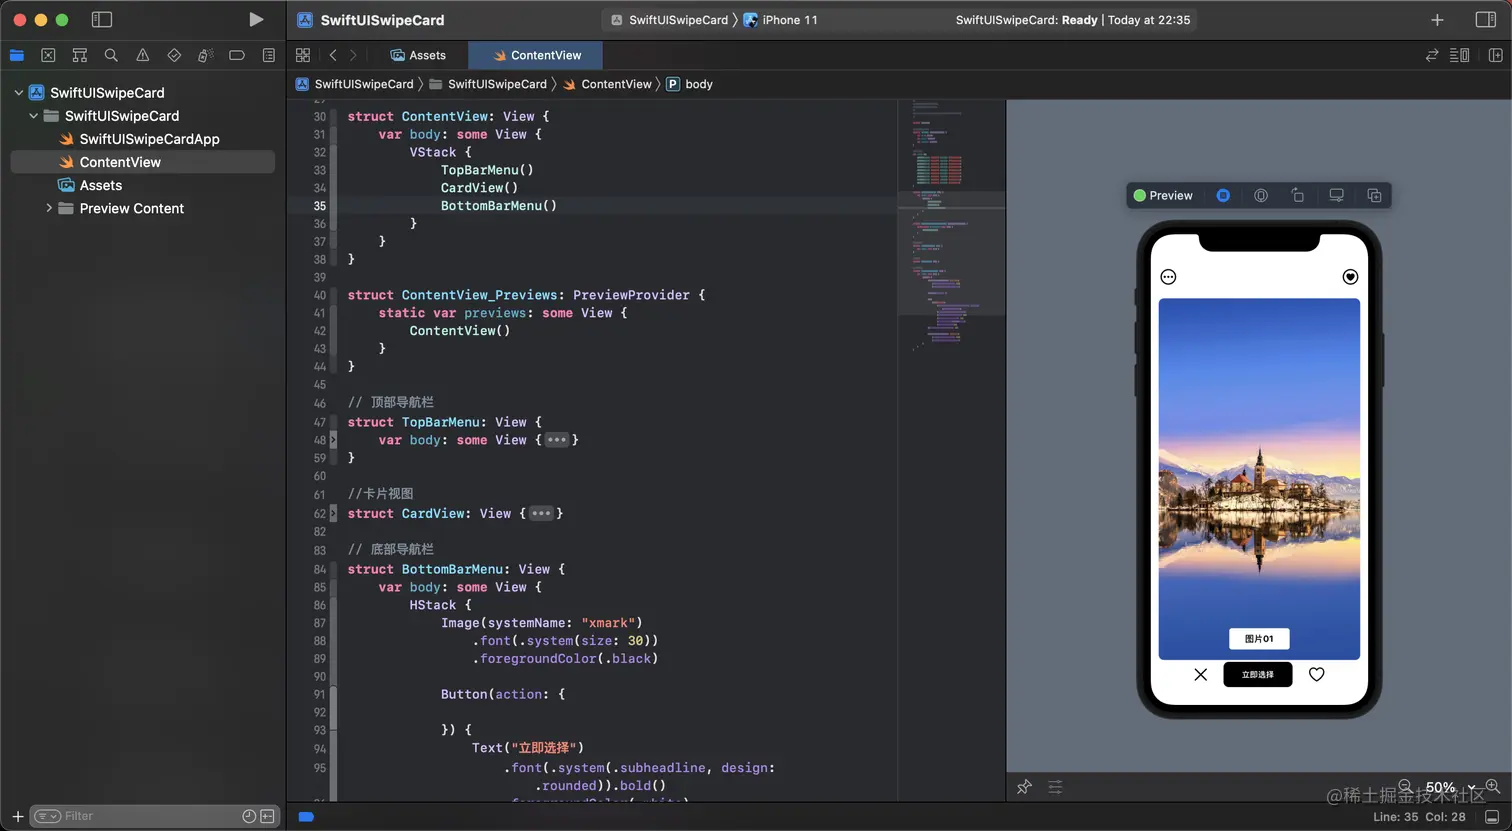Go forward in editor history
This screenshot has height=831, width=1512.
(x=353, y=55)
